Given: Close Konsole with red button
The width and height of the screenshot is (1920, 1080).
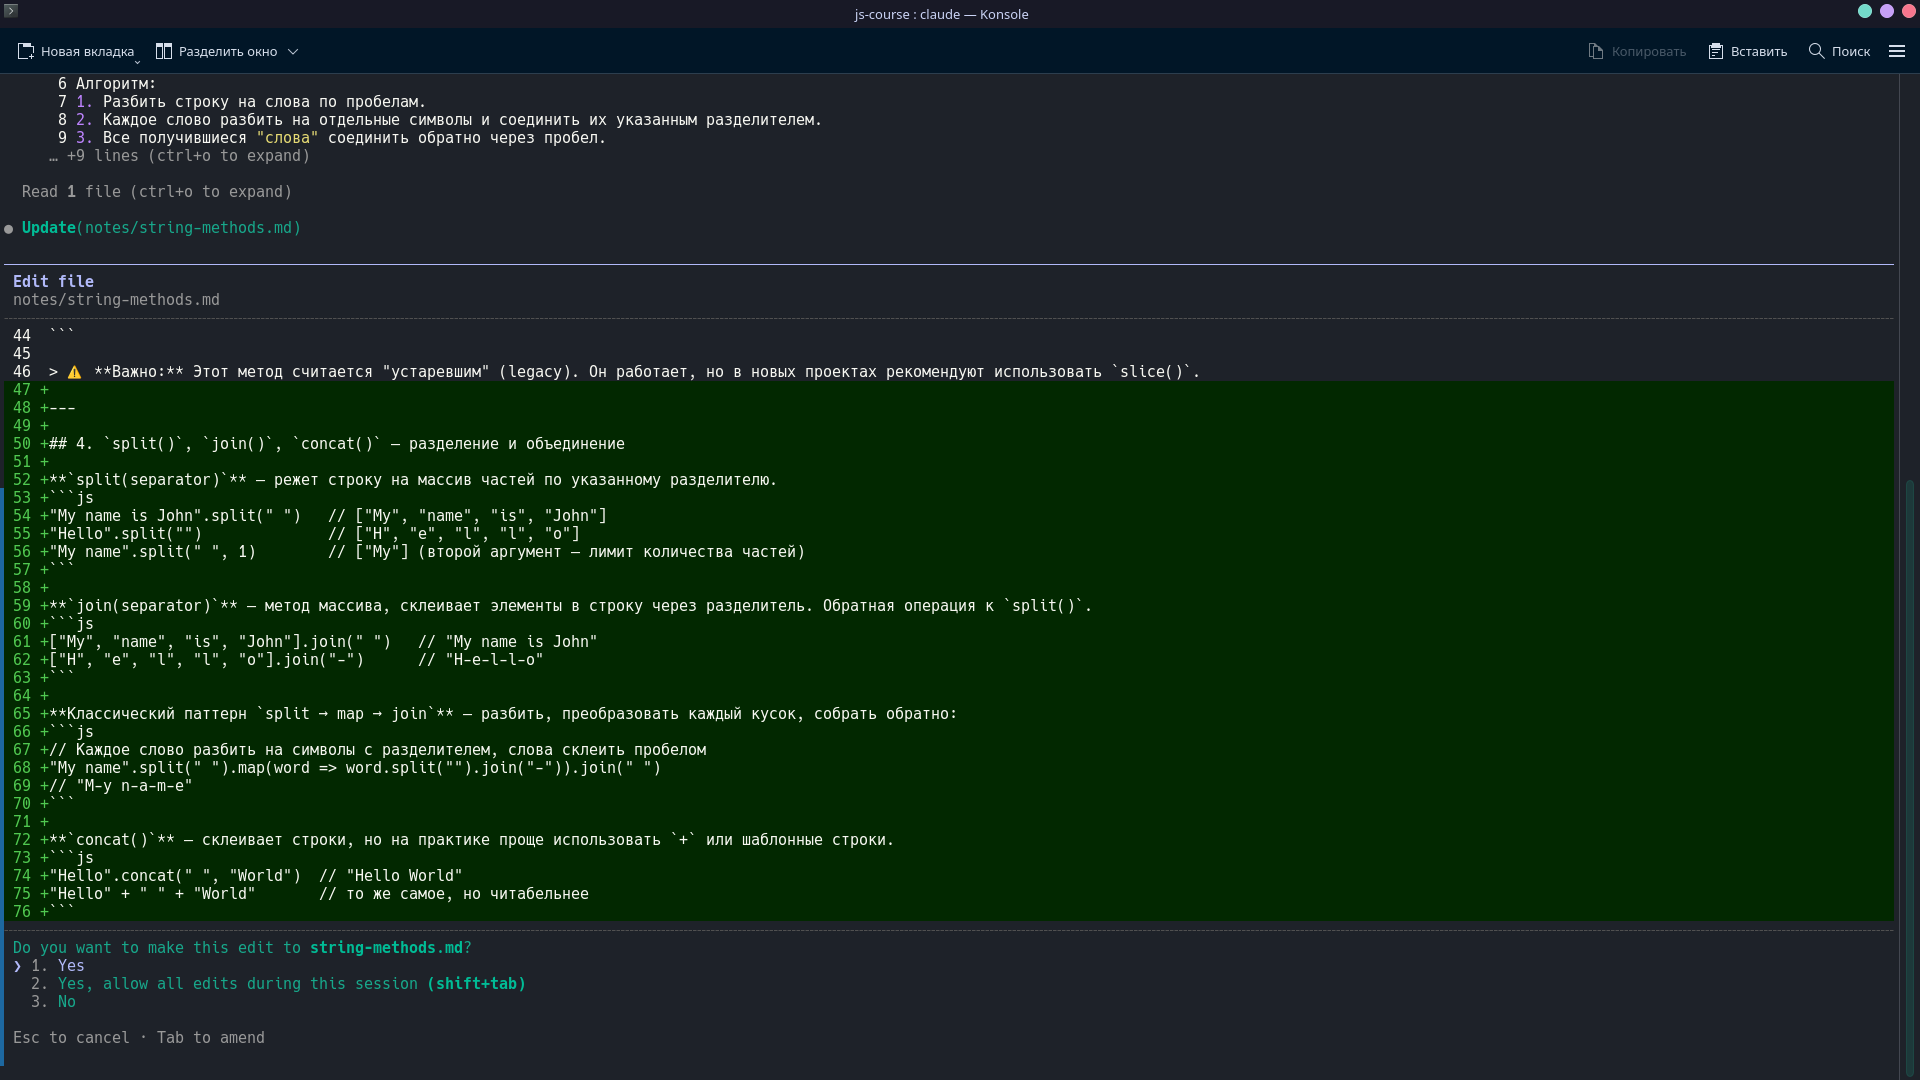Looking at the screenshot, I should tap(1909, 11).
